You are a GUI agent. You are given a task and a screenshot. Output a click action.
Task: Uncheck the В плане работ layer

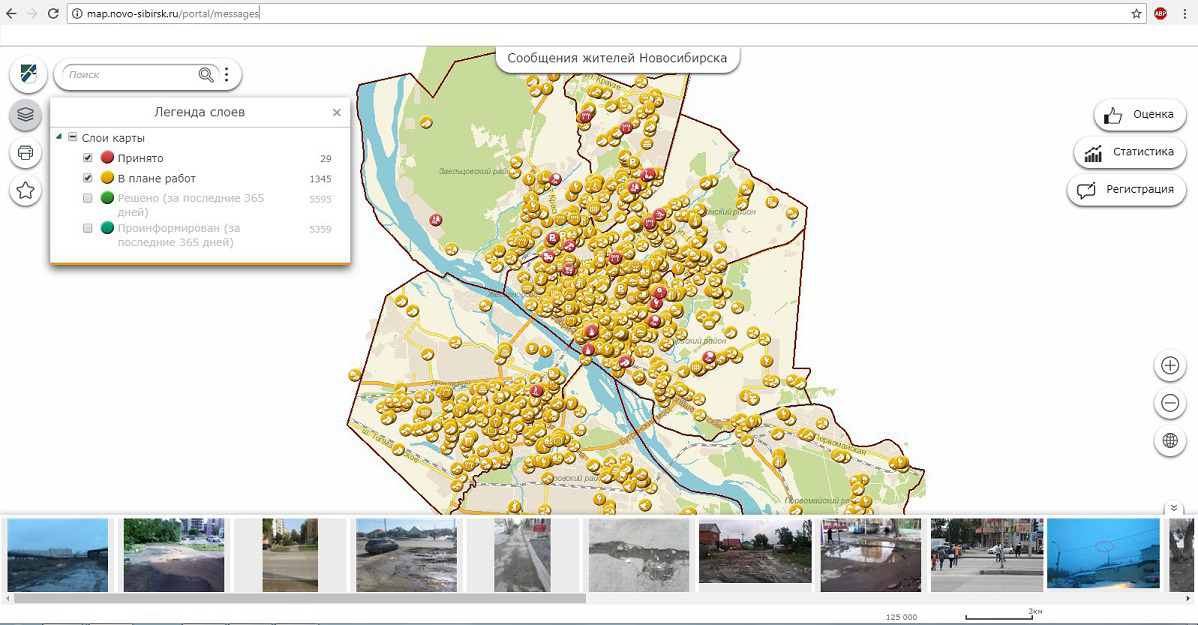pyautogui.click(x=88, y=178)
